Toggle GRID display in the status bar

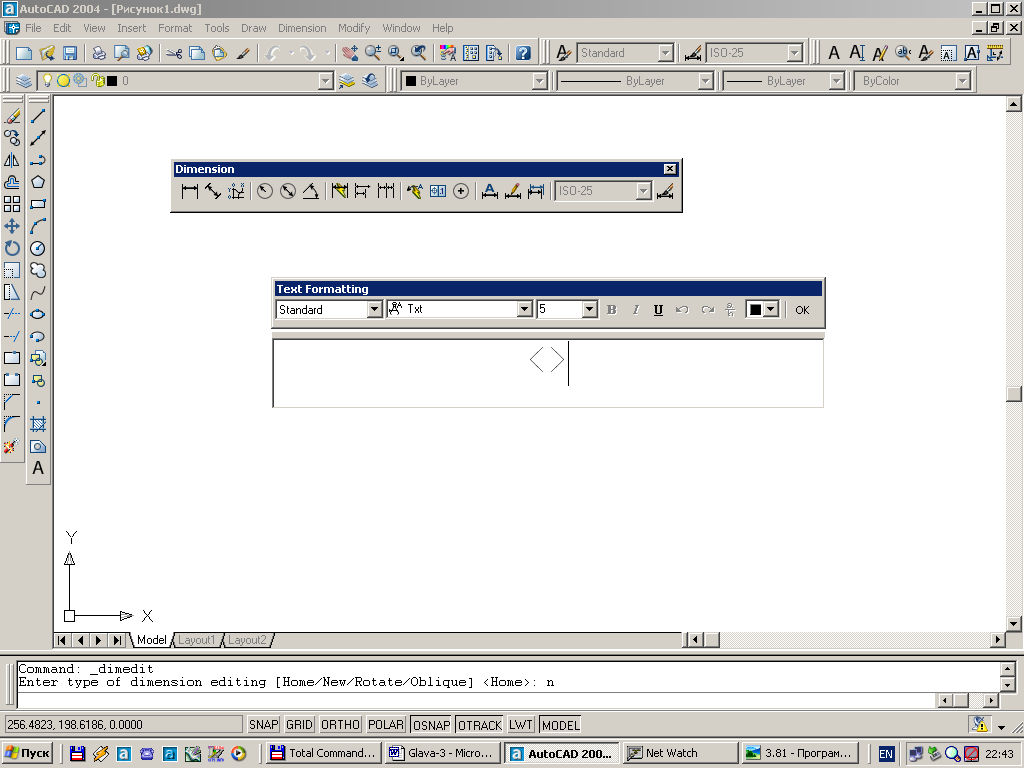click(x=299, y=725)
